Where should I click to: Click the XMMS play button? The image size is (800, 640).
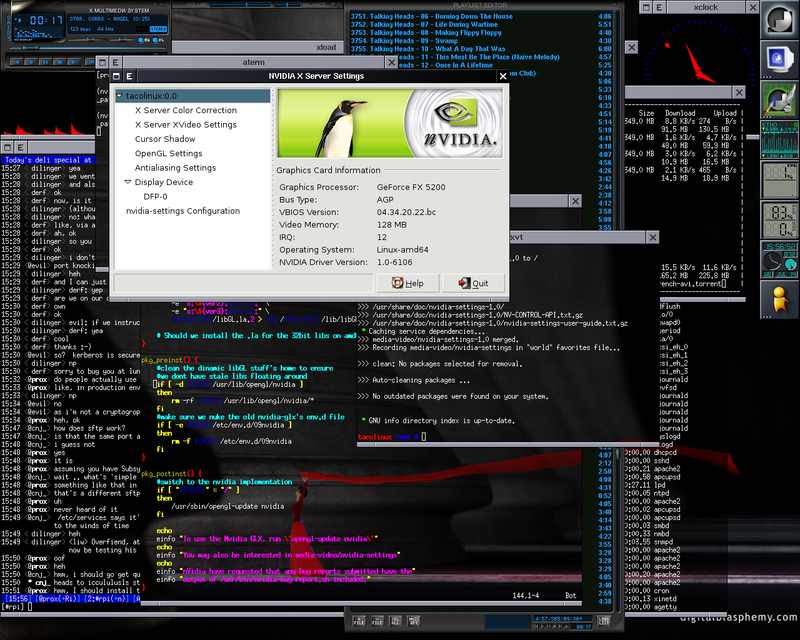click(31, 62)
